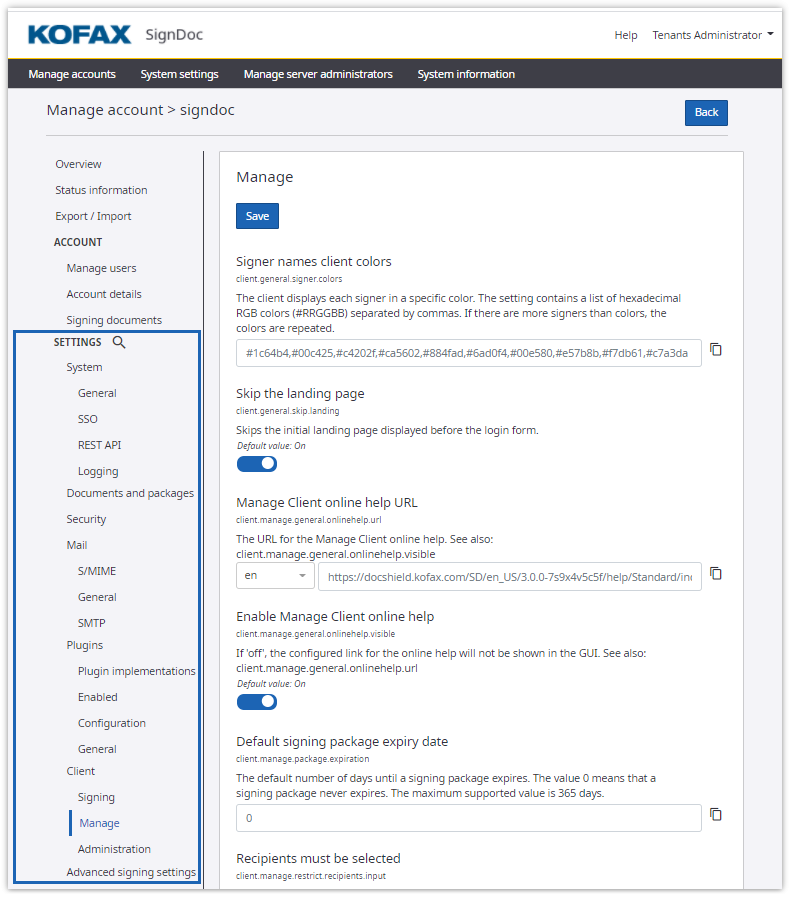Click the Back button
The width and height of the screenshot is (790, 897).
point(706,112)
